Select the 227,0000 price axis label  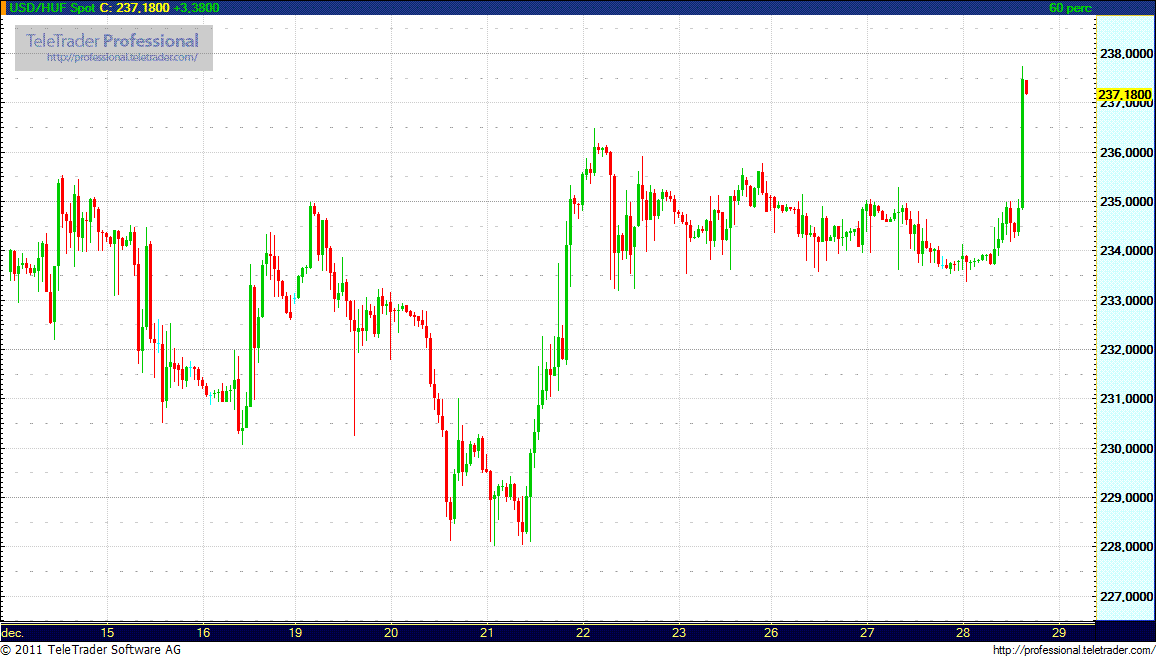coord(1126,596)
